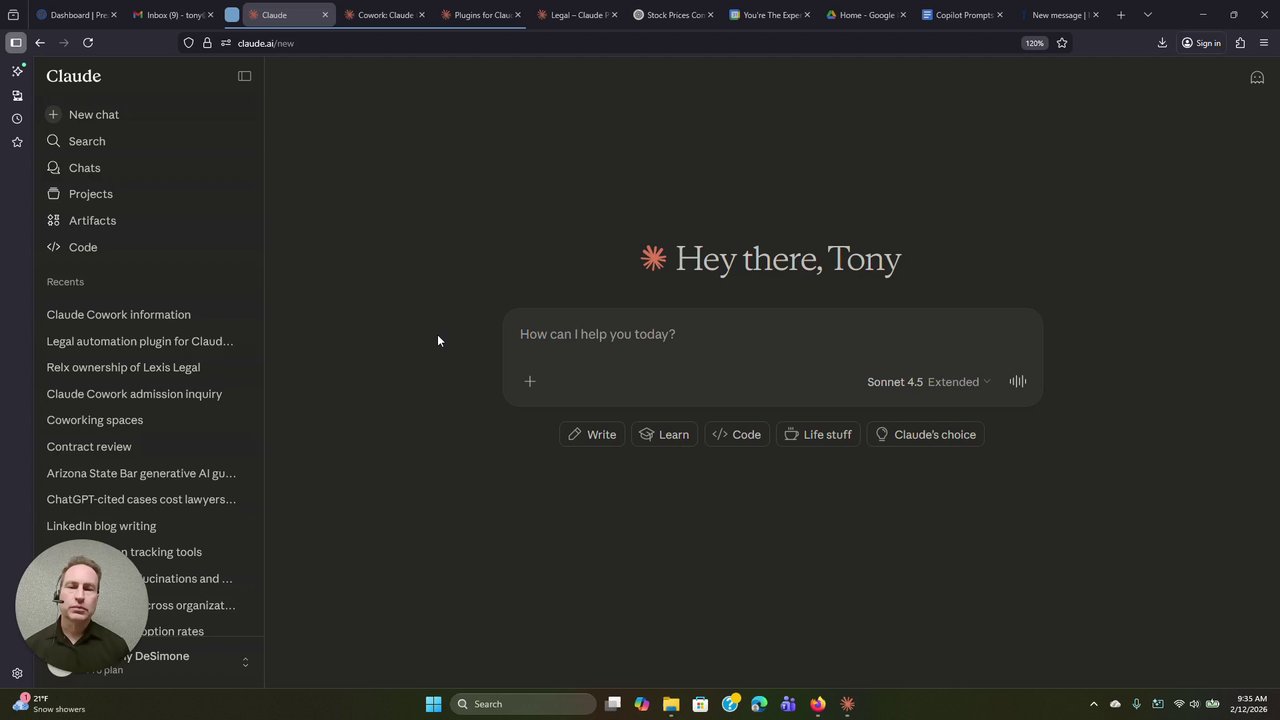Image resolution: width=1280 pixels, height=720 pixels.
Task: Open the Sonnet 4.5 model selector dropdown
Action: pyautogui.click(x=928, y=382)
